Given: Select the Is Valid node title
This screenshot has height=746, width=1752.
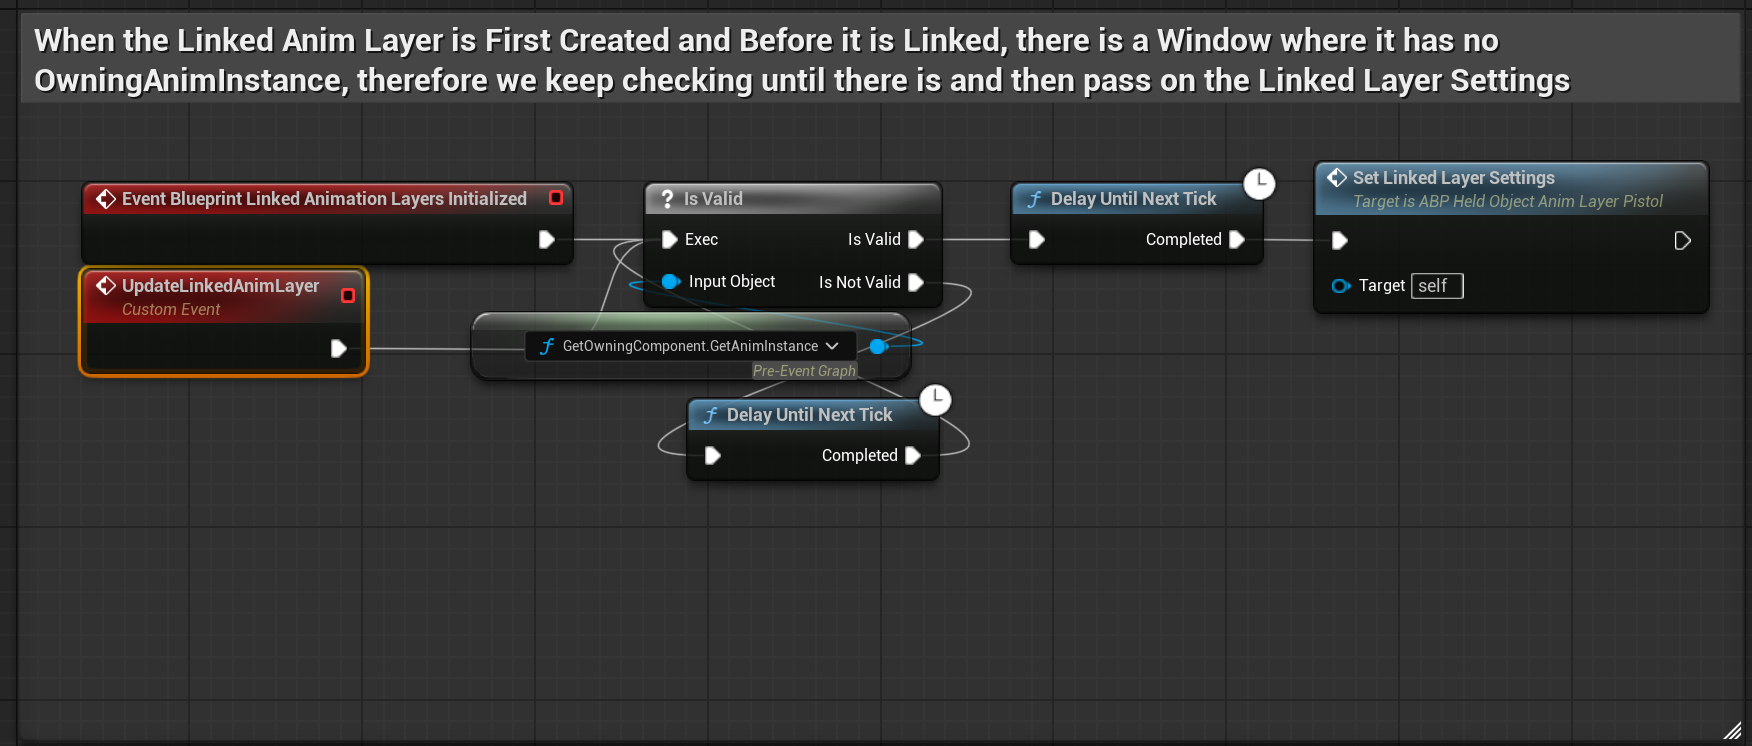Looking at the screenshot, I should pyautogui.click(x=712, y=199).
